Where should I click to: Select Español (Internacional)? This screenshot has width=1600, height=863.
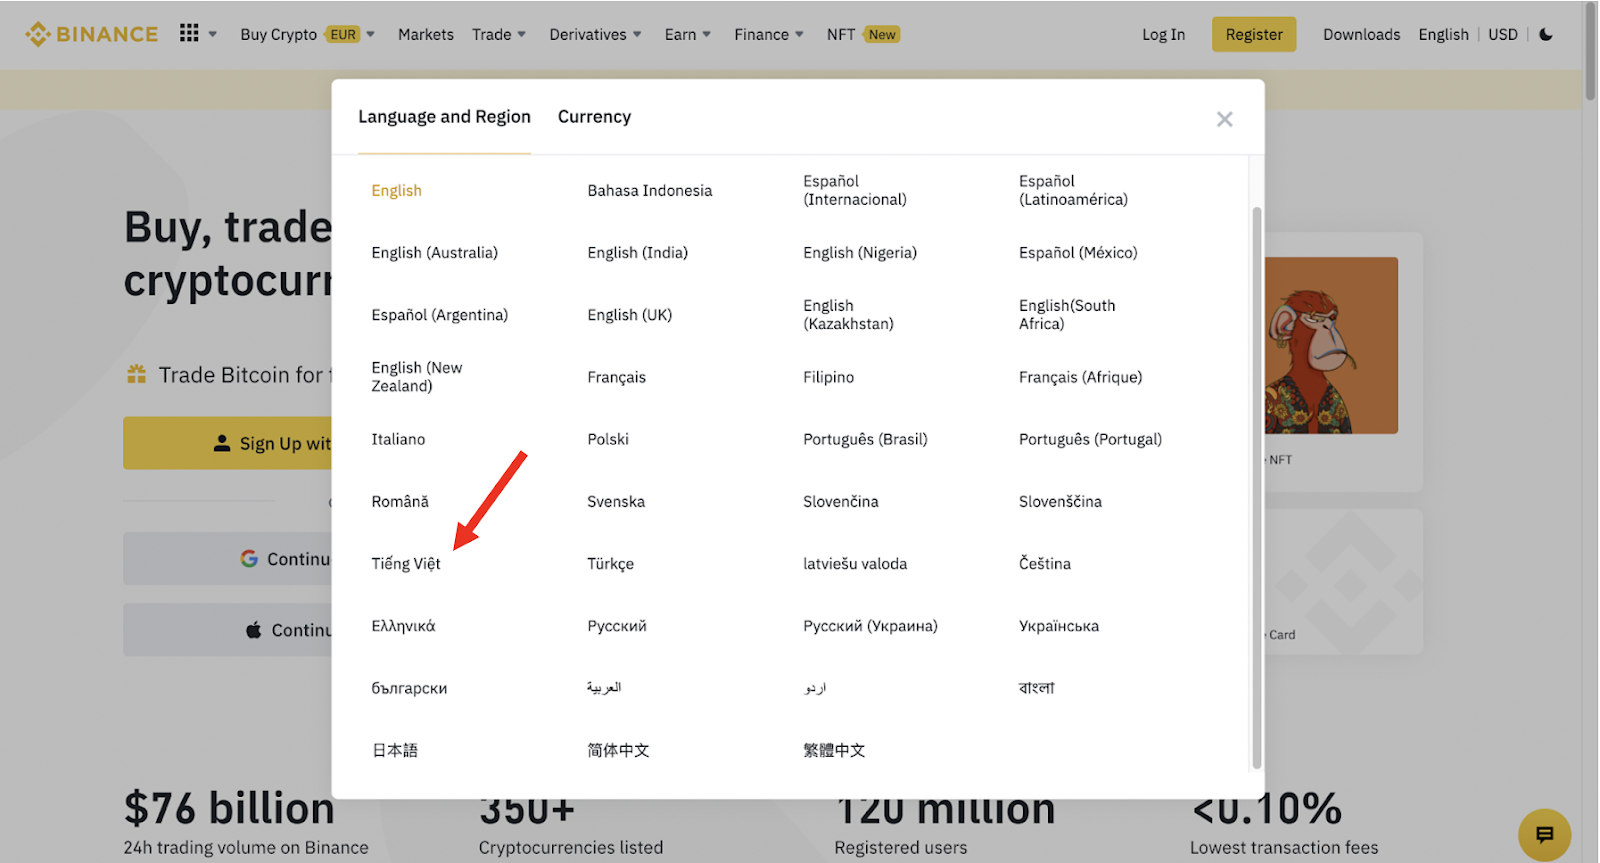(855, 190)
